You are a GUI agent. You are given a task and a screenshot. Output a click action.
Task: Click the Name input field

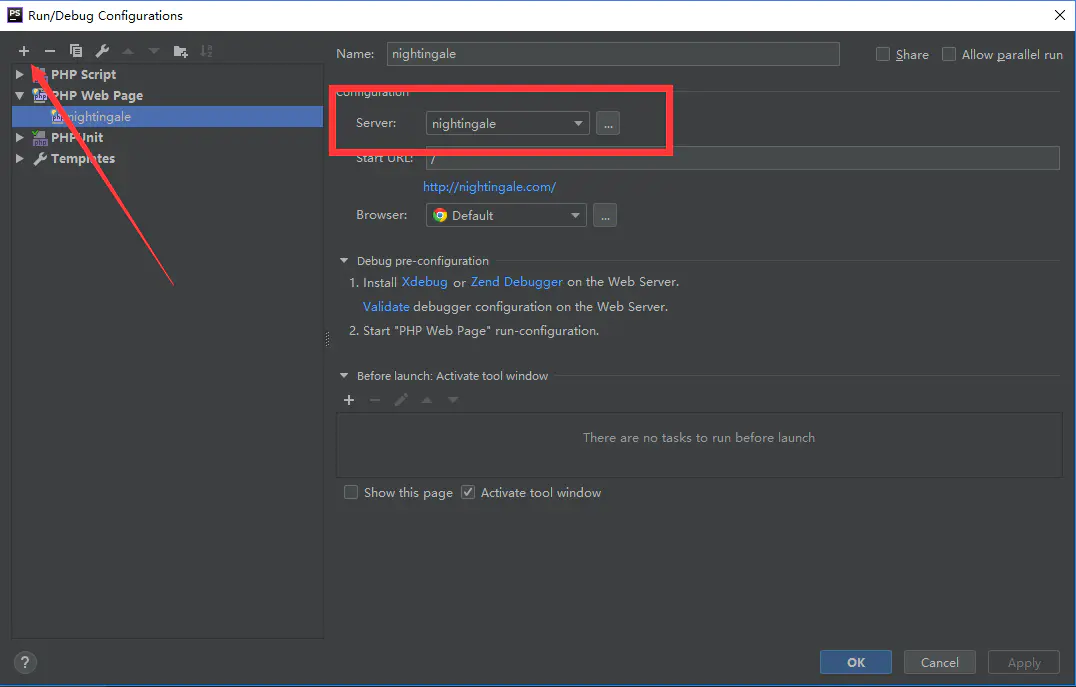pyautogui.click(x=613, y=54)
